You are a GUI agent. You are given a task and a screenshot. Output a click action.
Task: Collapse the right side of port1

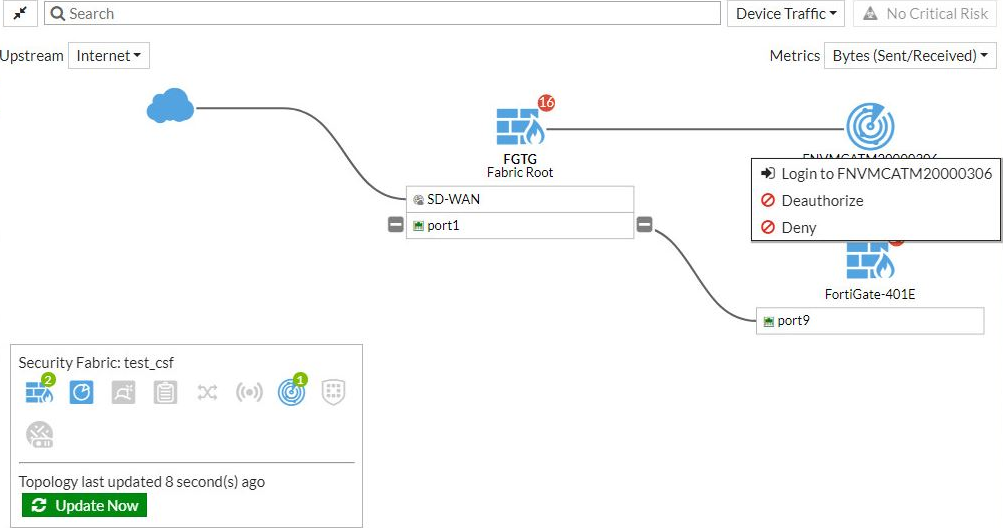645,225
